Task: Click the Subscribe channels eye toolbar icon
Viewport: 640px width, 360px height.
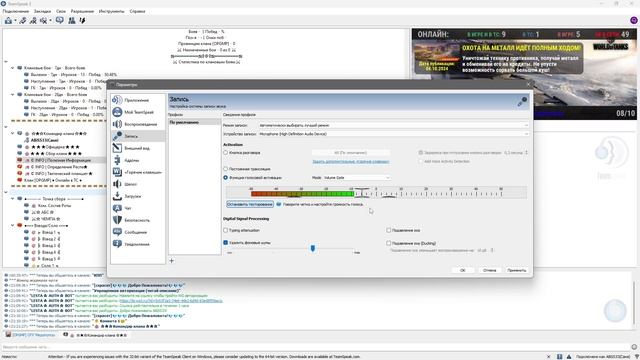Action: 43,20
